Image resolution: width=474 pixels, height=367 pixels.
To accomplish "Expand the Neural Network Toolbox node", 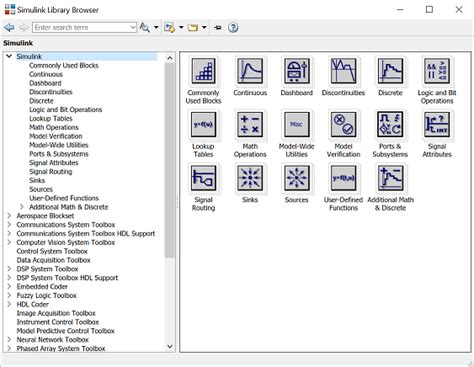I will point(9,340).
